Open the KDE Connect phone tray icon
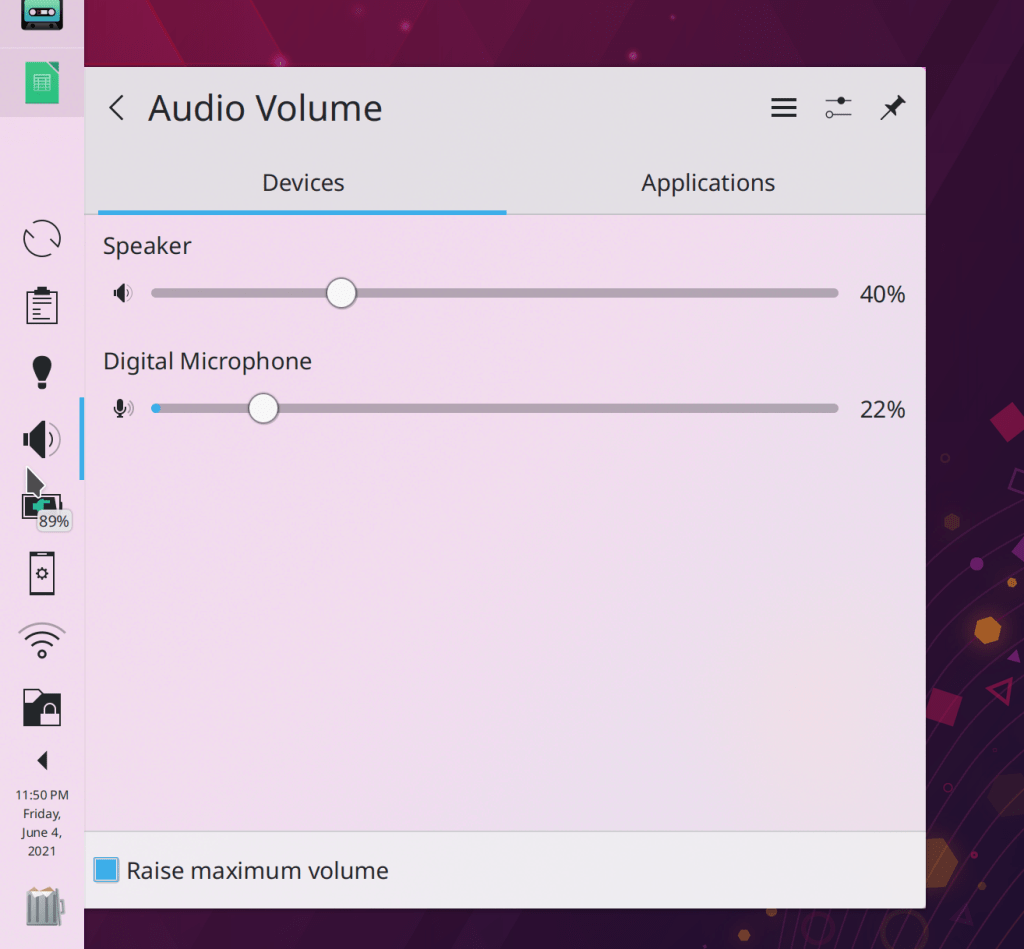Viewport: 1024px width, 949px height. tap(42, 574)
